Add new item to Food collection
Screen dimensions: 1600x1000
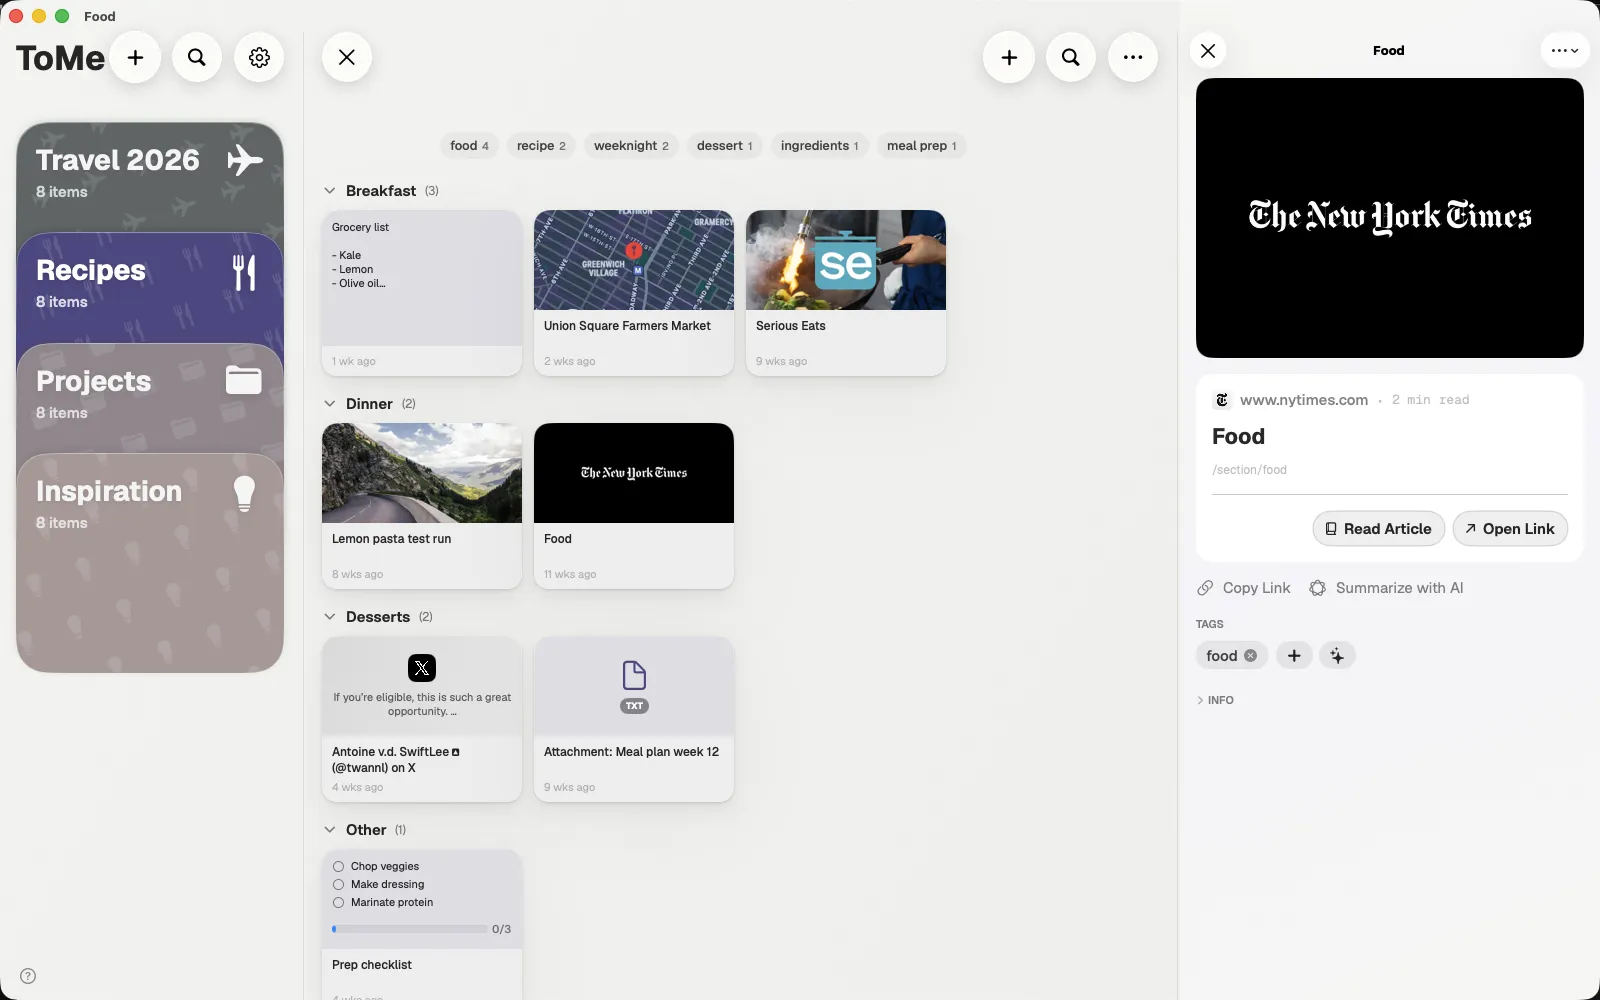tap(1009, 58)
